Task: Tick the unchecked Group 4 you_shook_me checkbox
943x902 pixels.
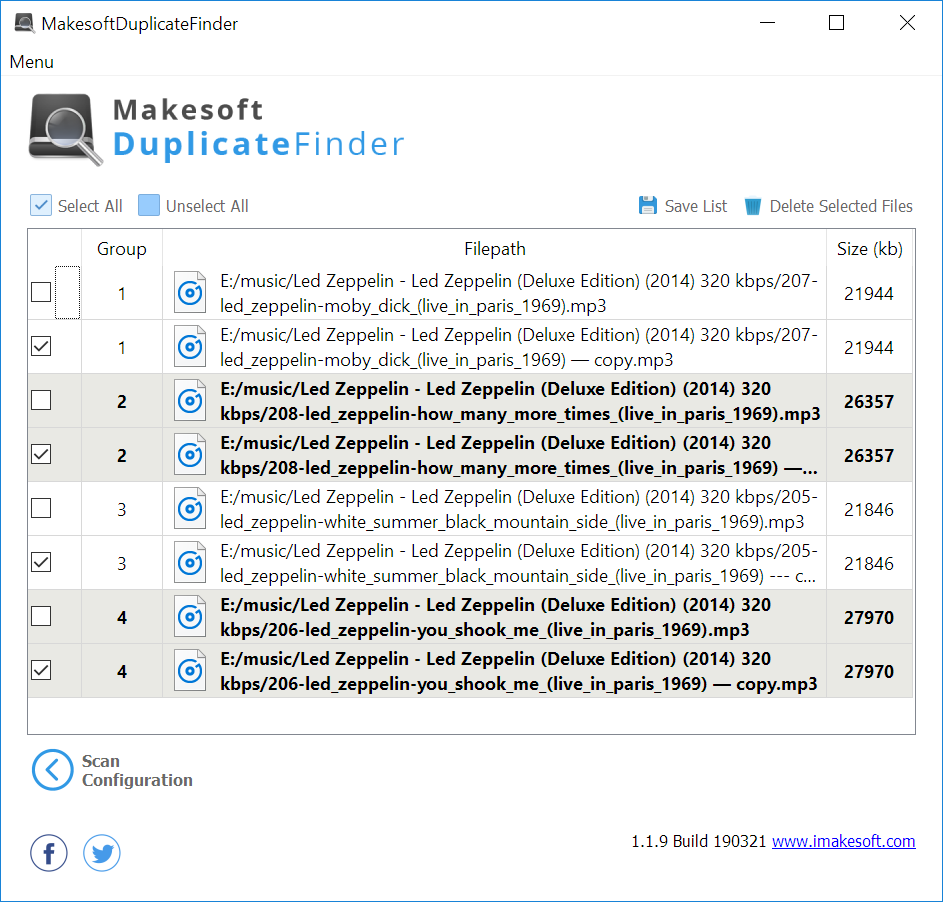Action: coord(41,617)
